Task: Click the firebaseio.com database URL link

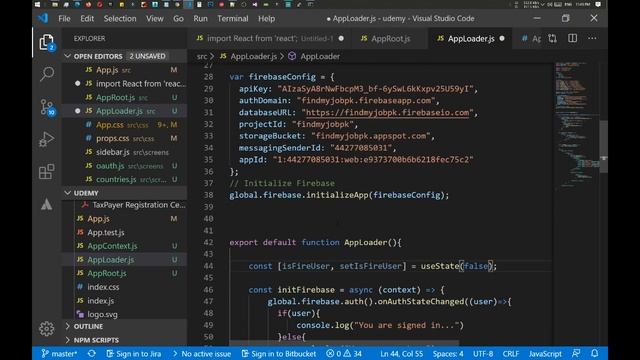Action: tap(387, 113)
